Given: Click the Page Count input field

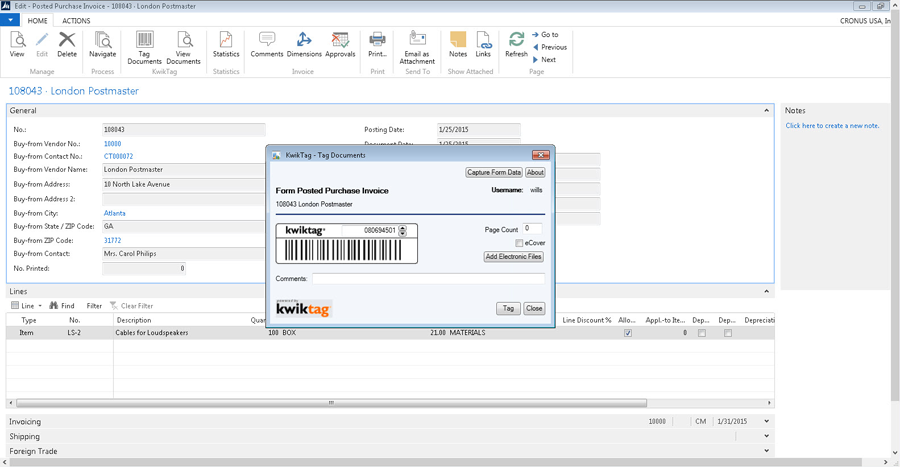Looking at the screenshot, I should tap(532, 229).
